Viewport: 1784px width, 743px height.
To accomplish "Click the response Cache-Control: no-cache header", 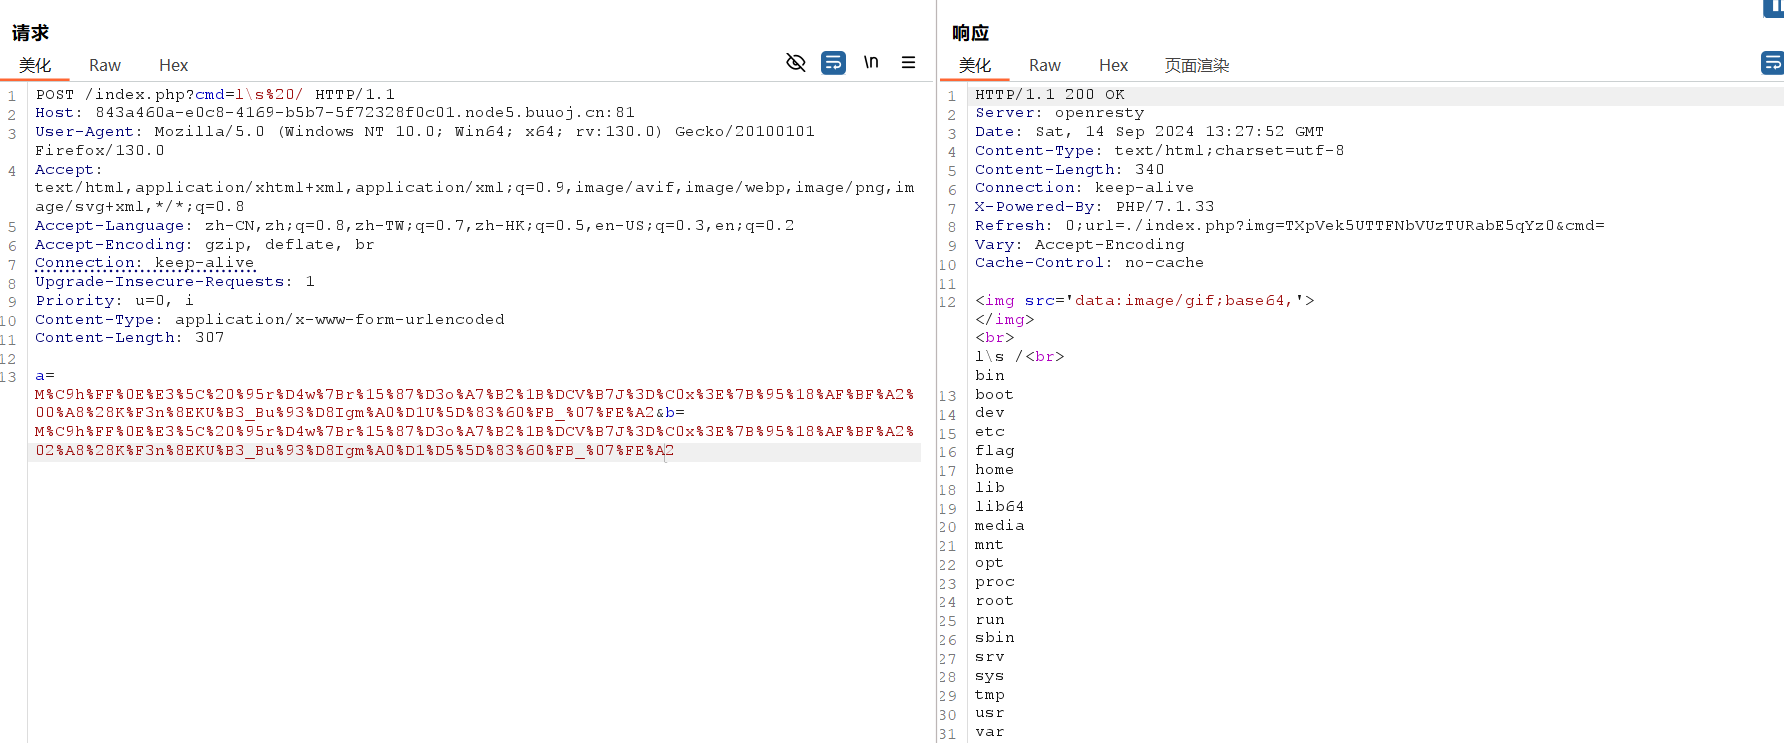I will pyautogui.click(x=1090, y=263).
